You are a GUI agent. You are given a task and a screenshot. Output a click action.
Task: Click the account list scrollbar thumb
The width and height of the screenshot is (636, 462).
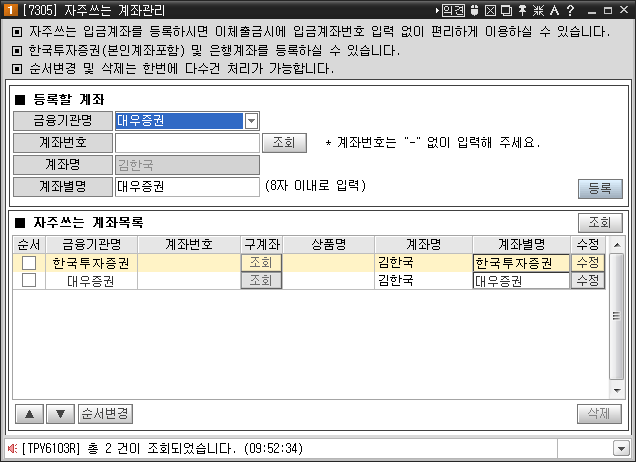tap(617, 316)
